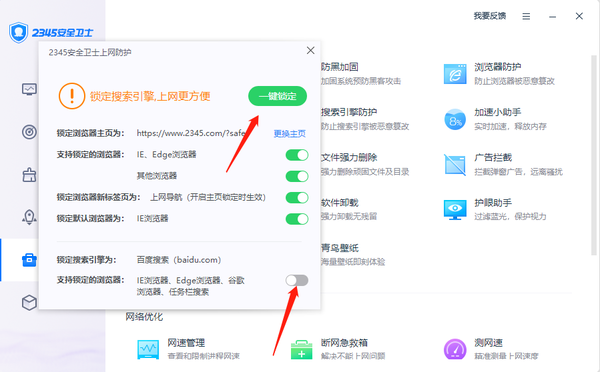Open the cleanup broom icon in sidebar
The height and width of the screenshot is (372, 600).
tap(29, 175)
